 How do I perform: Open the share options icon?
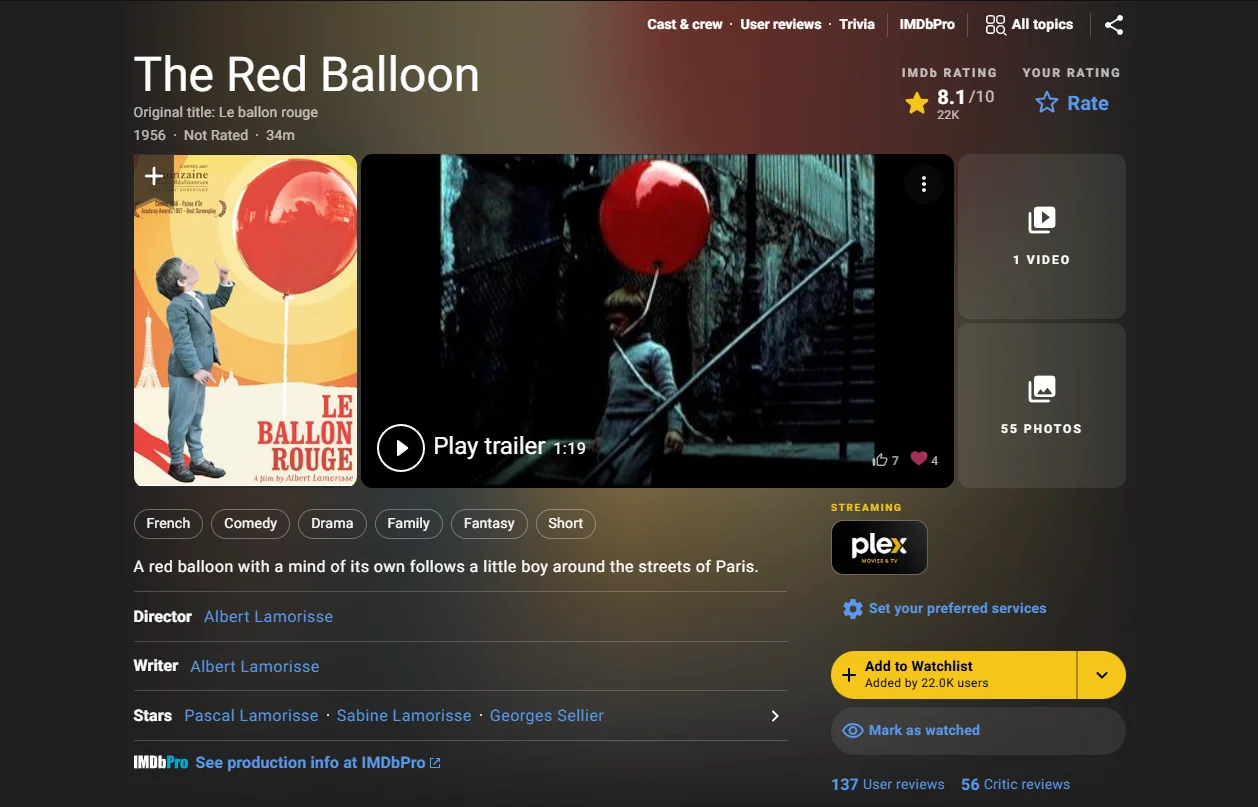(1114, 25)
